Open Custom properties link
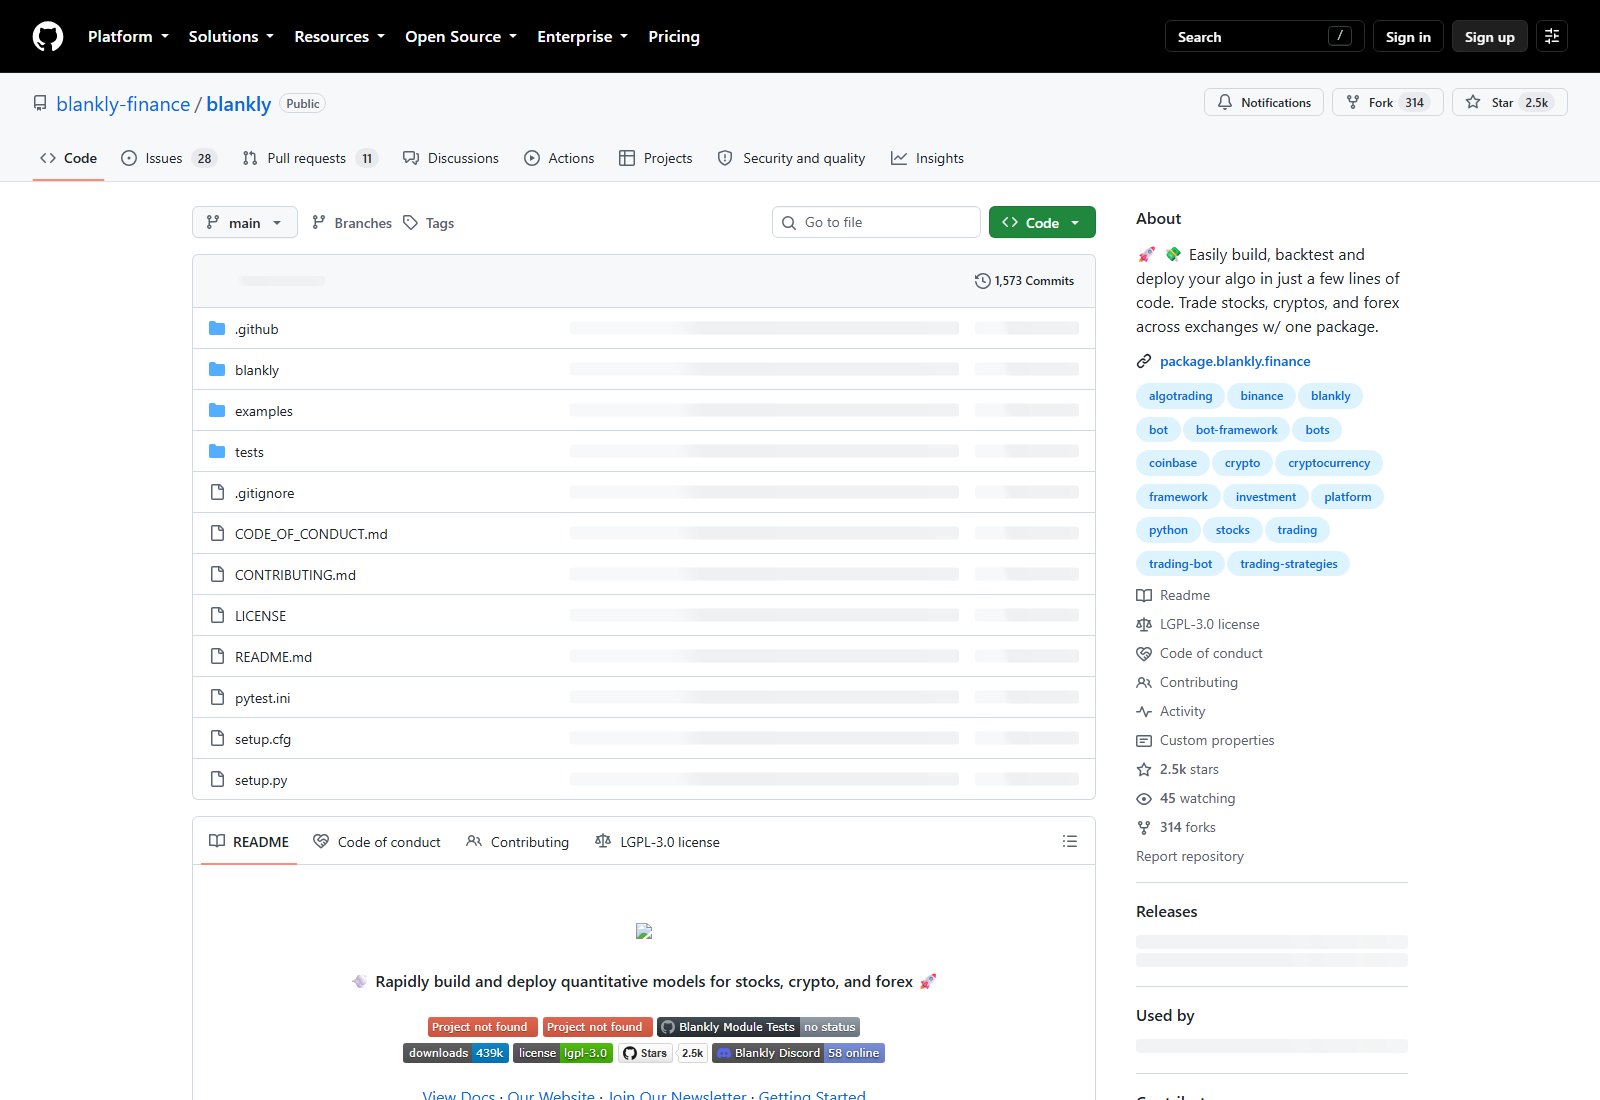Screen dimensions: 1600x1100 (1205, 740)
